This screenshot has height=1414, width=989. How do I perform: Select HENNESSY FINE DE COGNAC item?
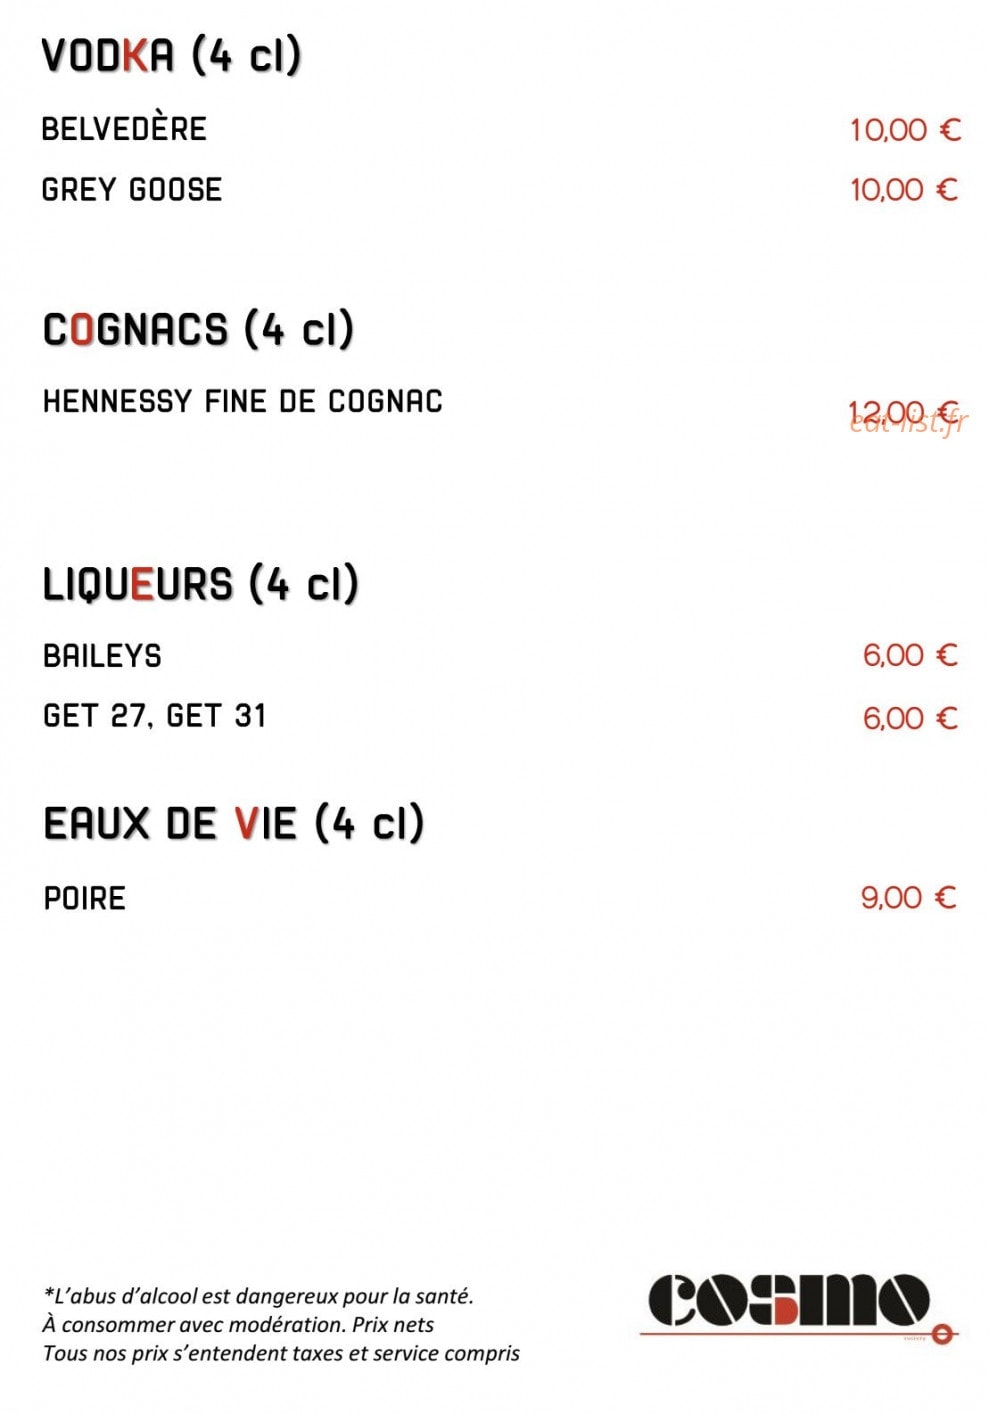pos(243,401)
